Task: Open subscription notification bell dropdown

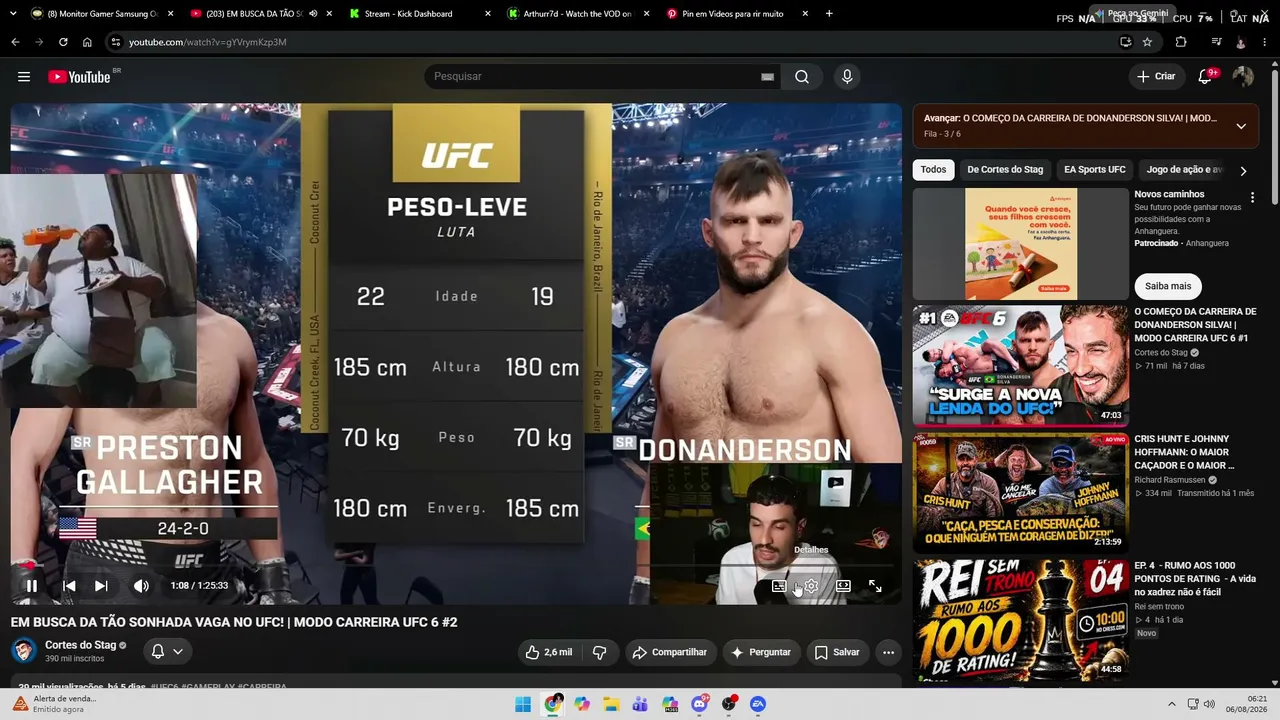Action: [167, 652]
